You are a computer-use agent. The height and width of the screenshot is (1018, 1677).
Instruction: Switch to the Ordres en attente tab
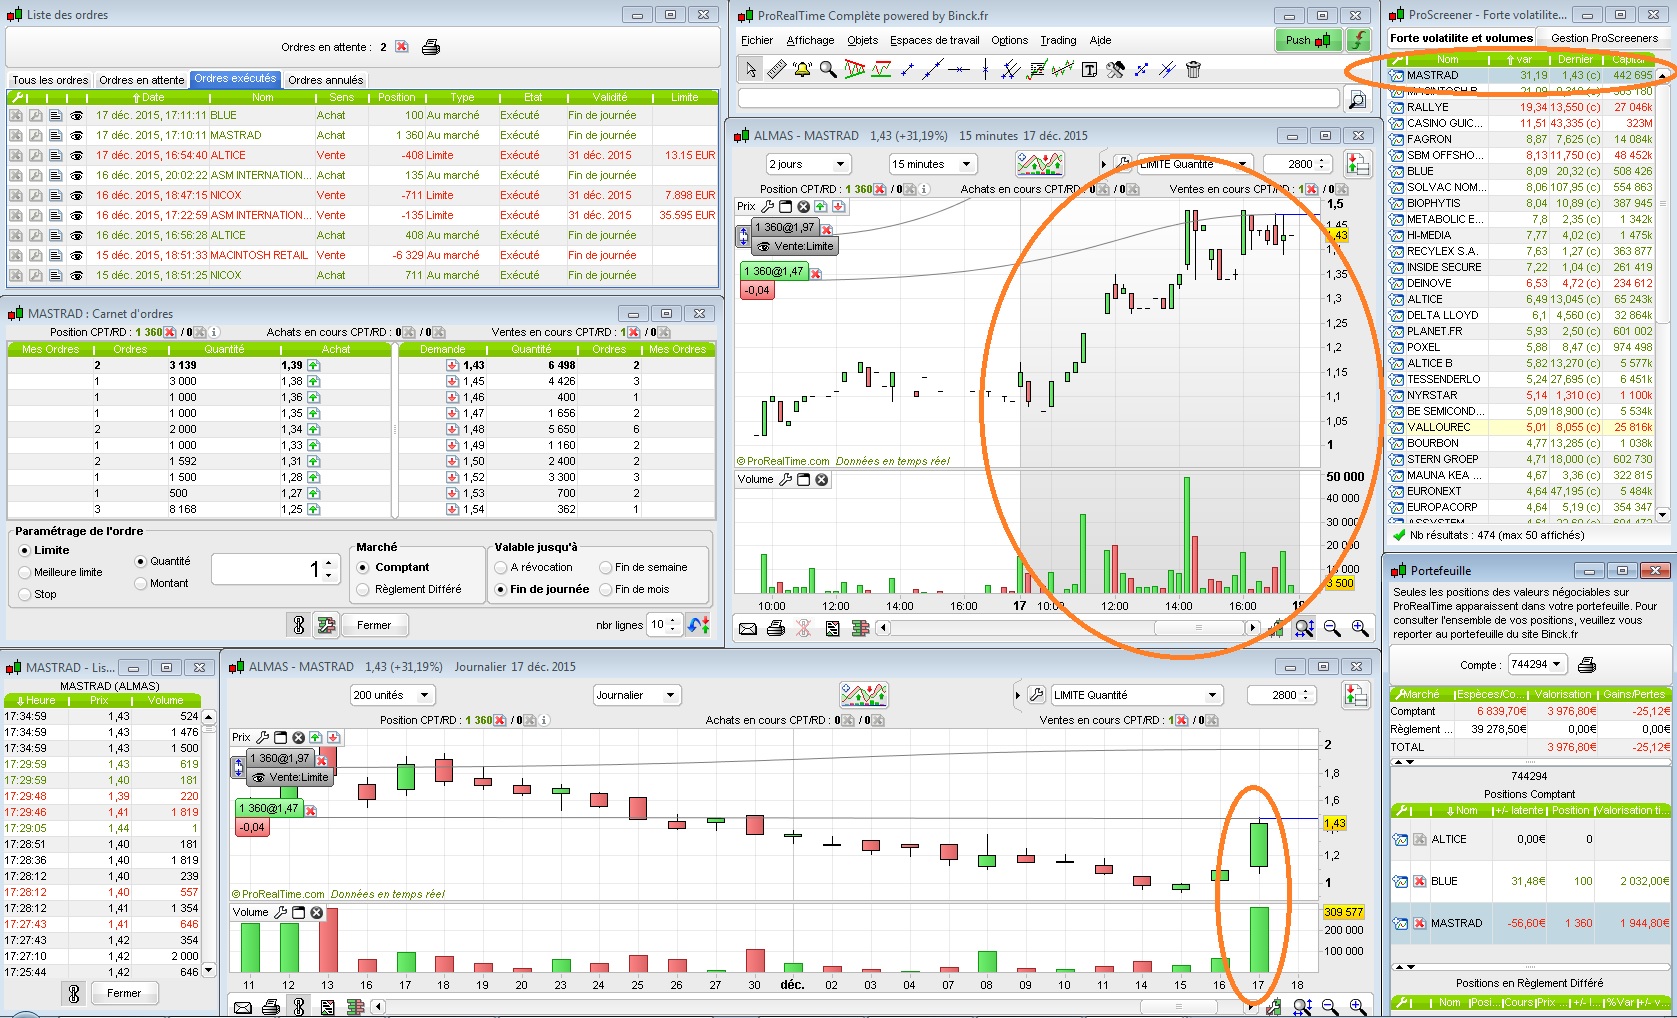(142, 80)
